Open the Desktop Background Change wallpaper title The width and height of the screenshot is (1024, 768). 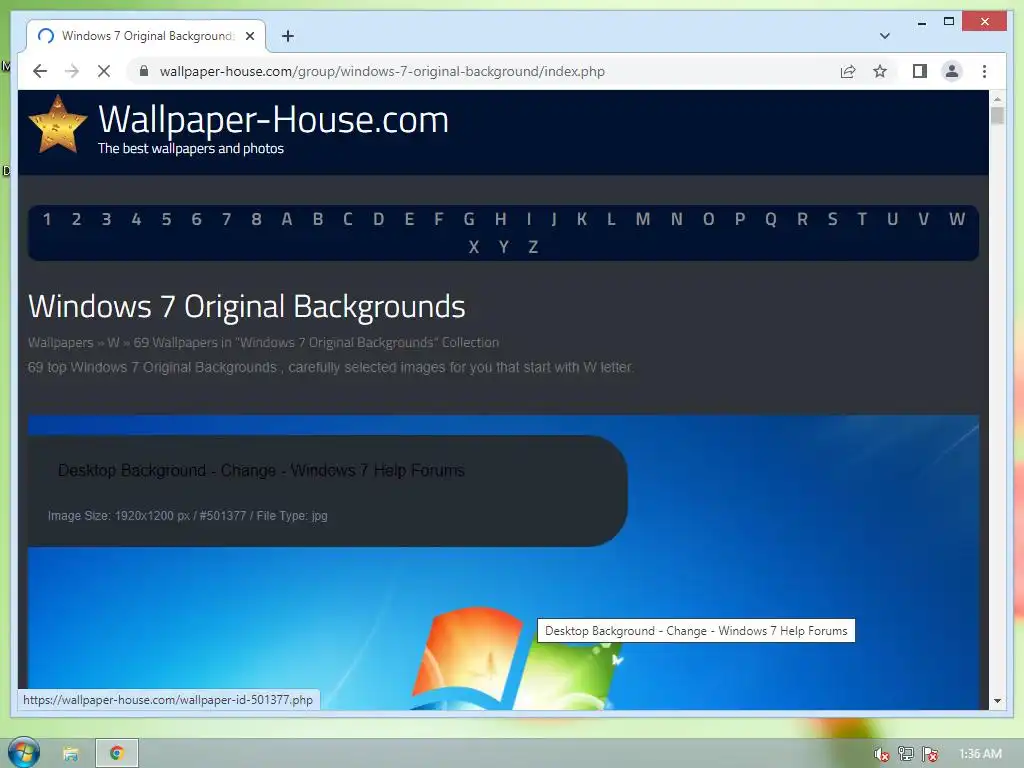click(261, 470)
